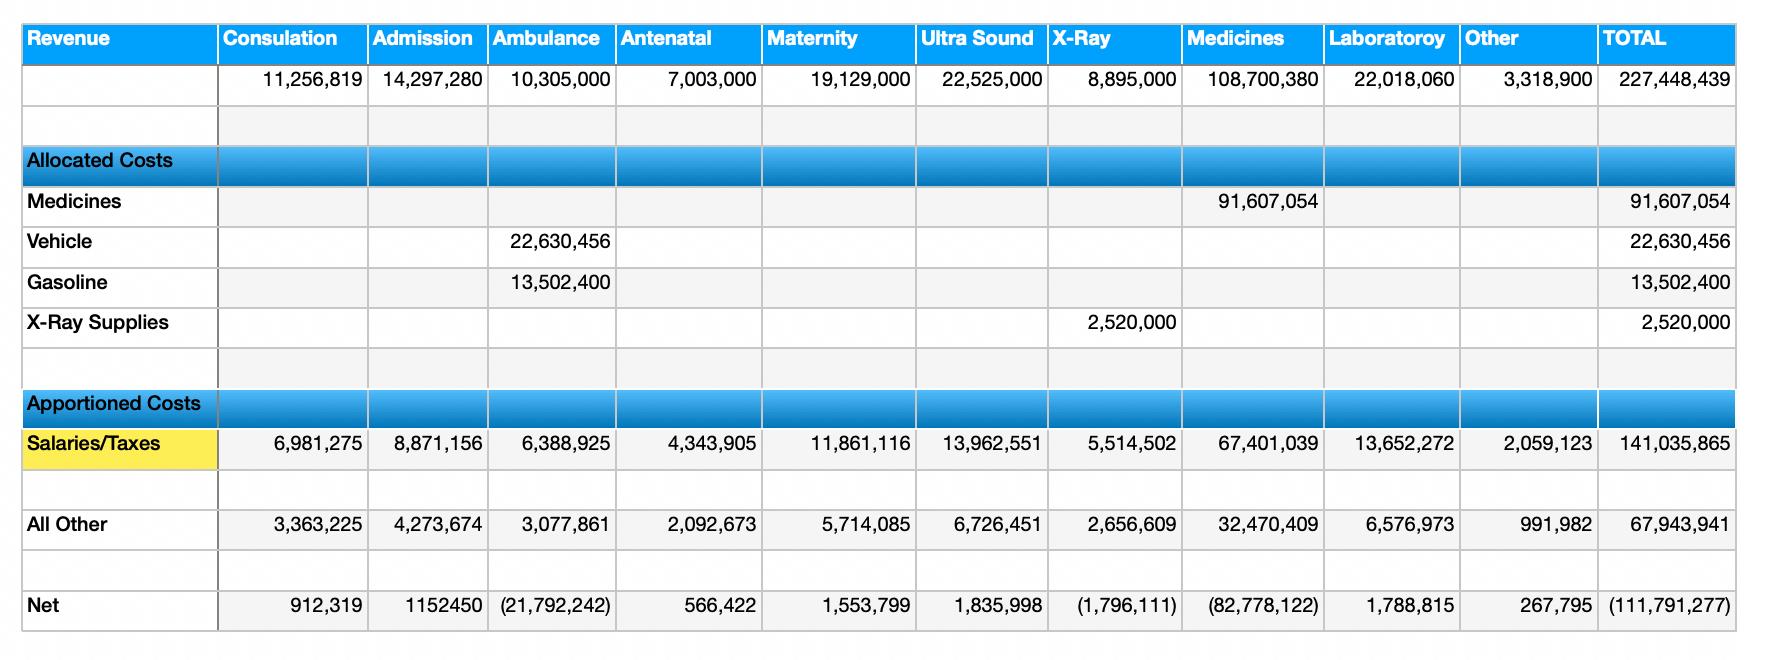This screenshot has width=1774, height=660.
Task: Click the Laboratoroy column header
Action: (1392, 45)
